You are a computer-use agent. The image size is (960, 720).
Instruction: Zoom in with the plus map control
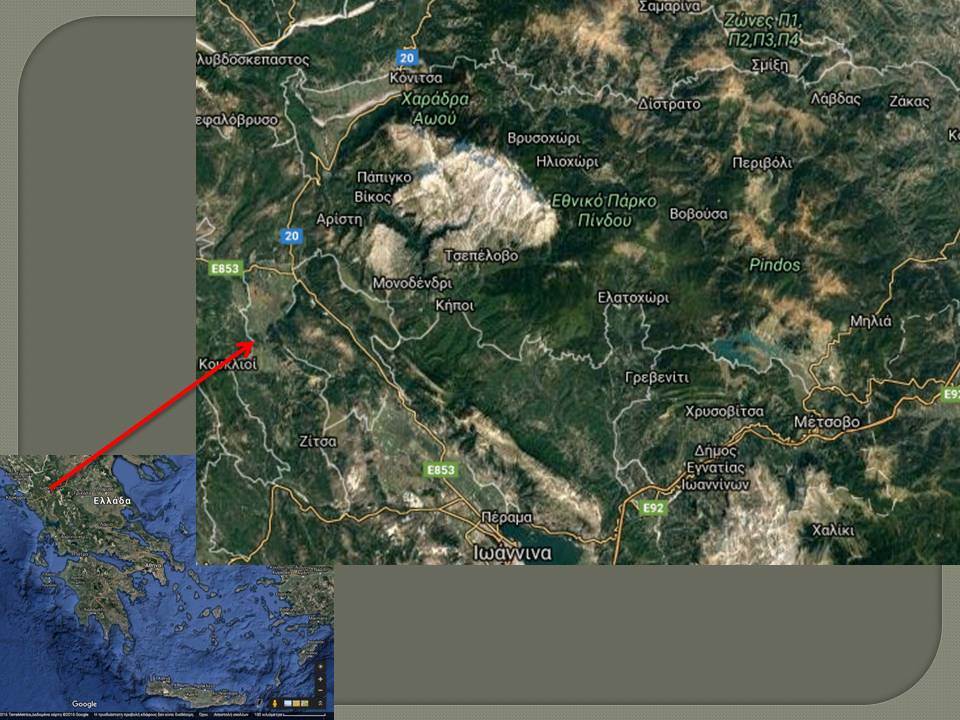[320, 679]
